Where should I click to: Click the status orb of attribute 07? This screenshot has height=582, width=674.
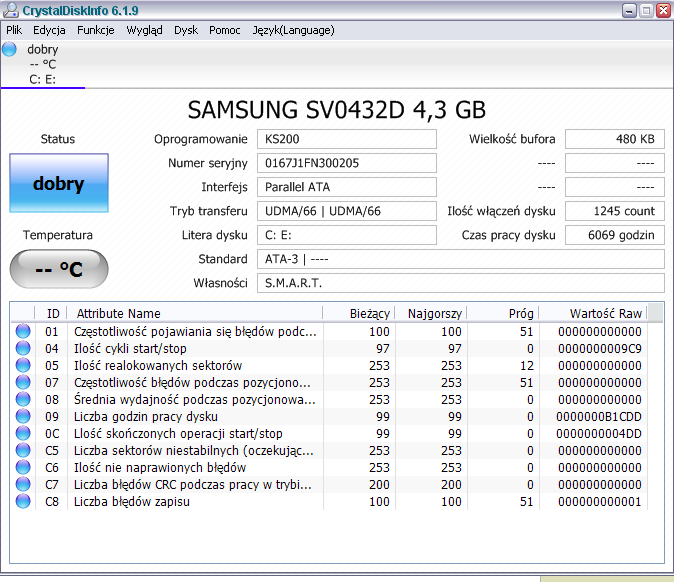(x=23, y=382)
